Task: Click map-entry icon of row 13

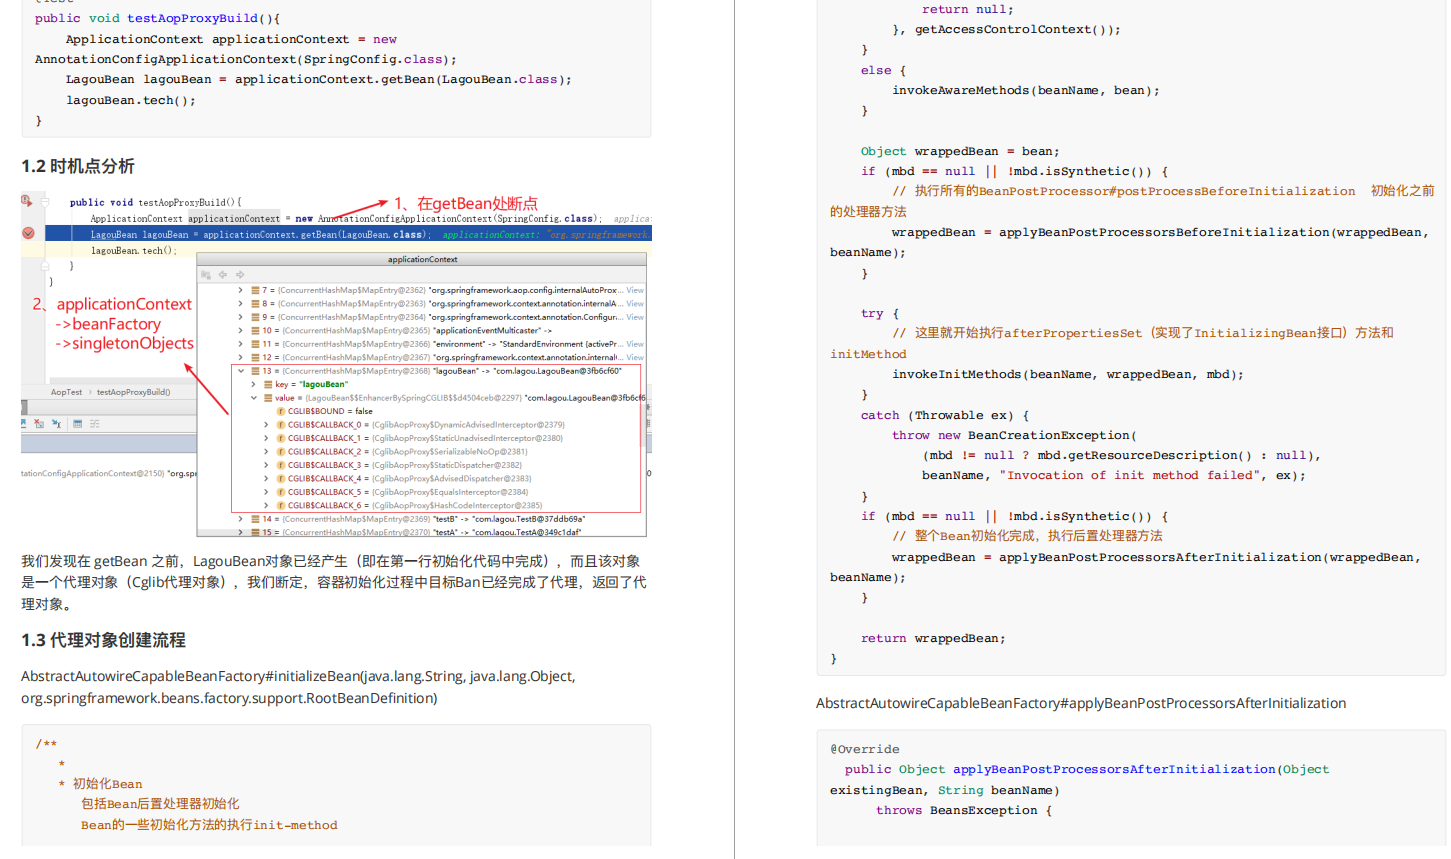Action: pyautogui.click(x=255, y=371)
